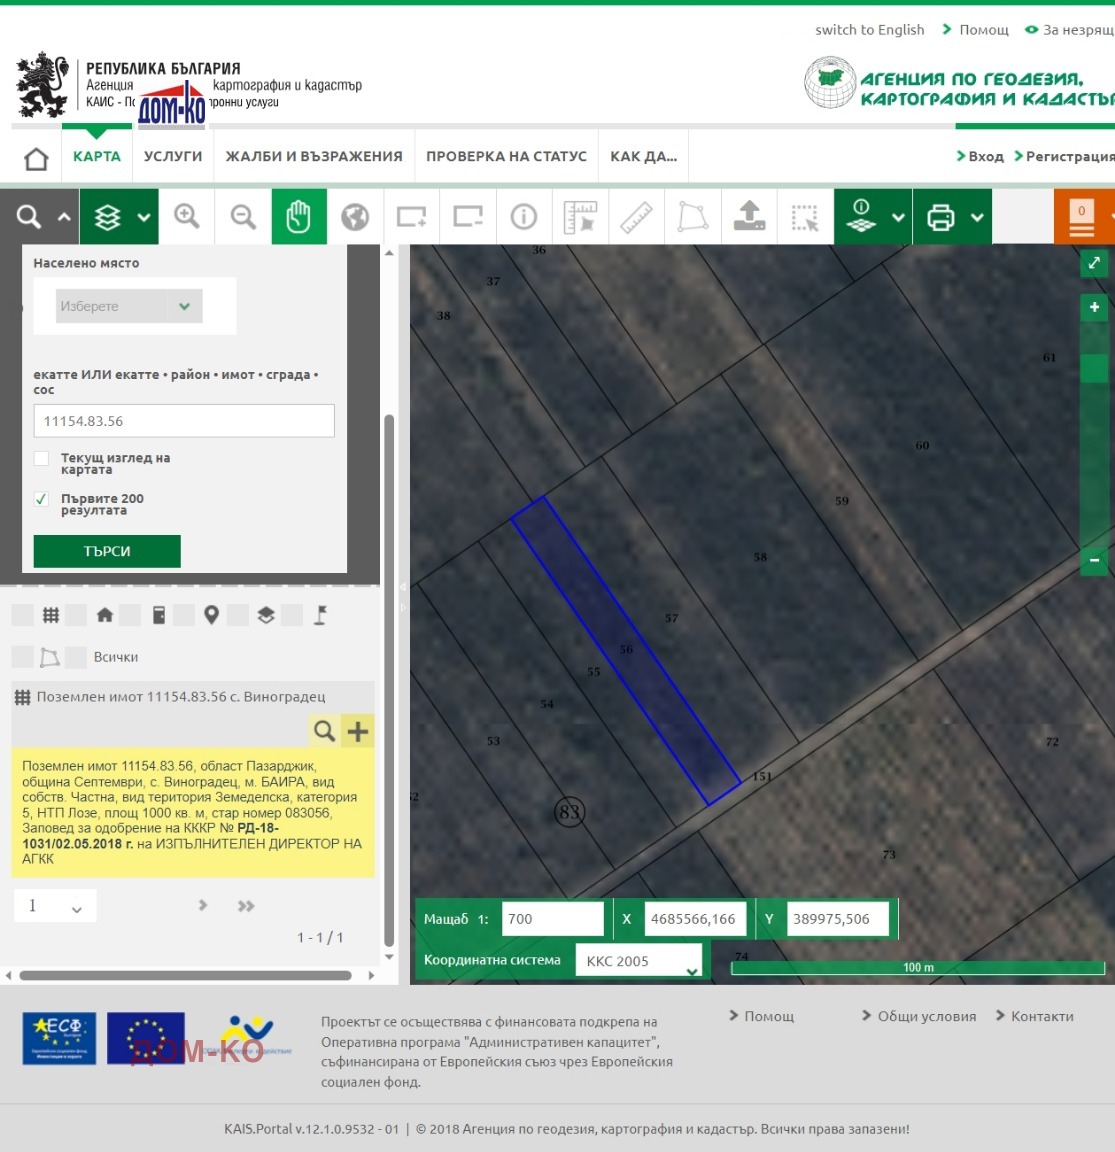Screen dimensions: 1115x1152
Task: Expand the KKC 2005 coordinate system dropdown
Action: (x=641, y=961)
